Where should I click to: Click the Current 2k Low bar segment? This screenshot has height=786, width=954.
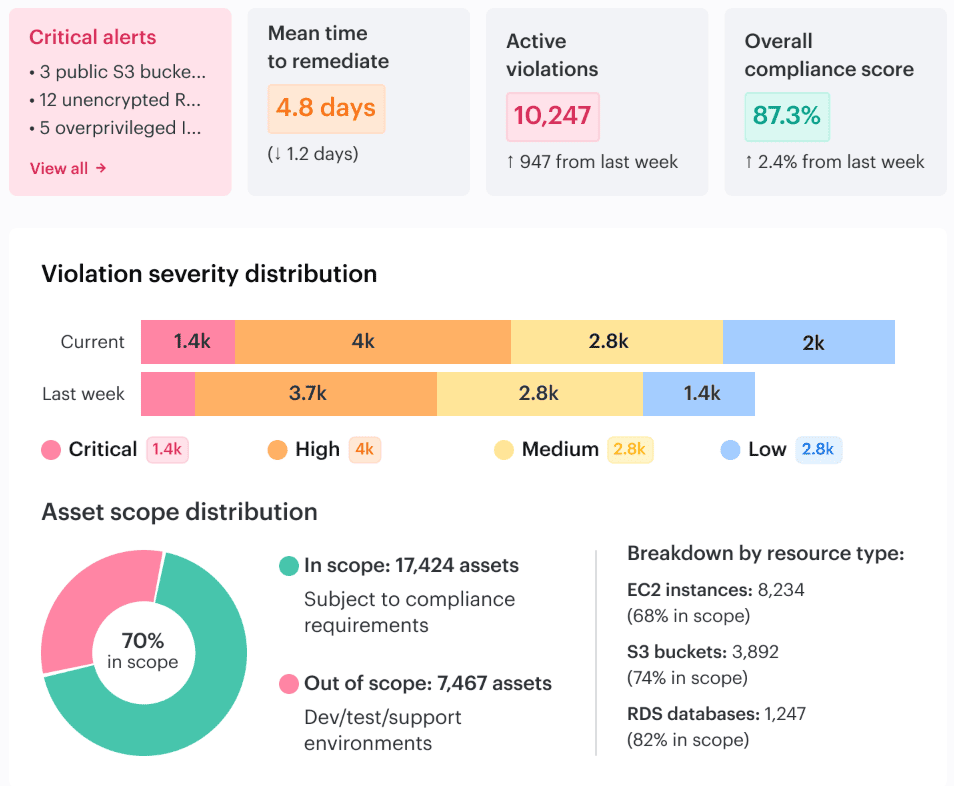809,342
